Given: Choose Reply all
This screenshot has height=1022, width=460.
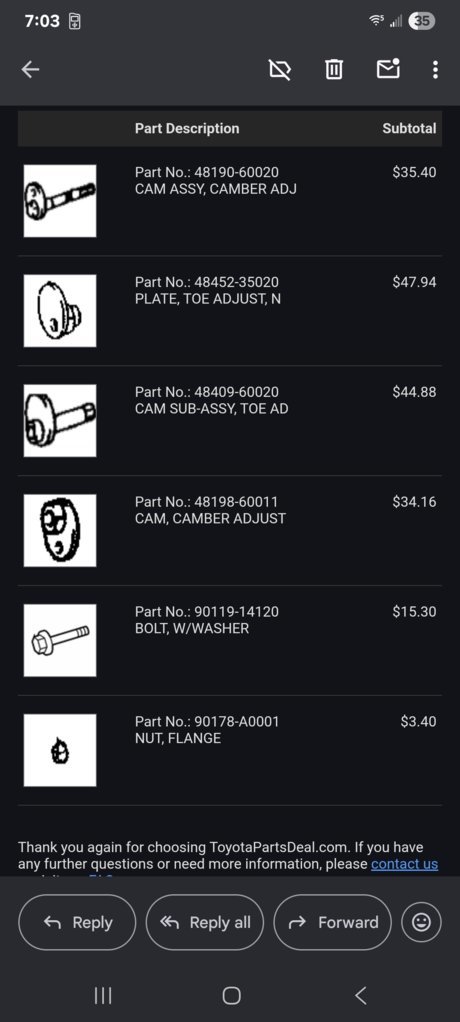Looking at the screenshot, I should pyautogui.click(x=205, y=922).
